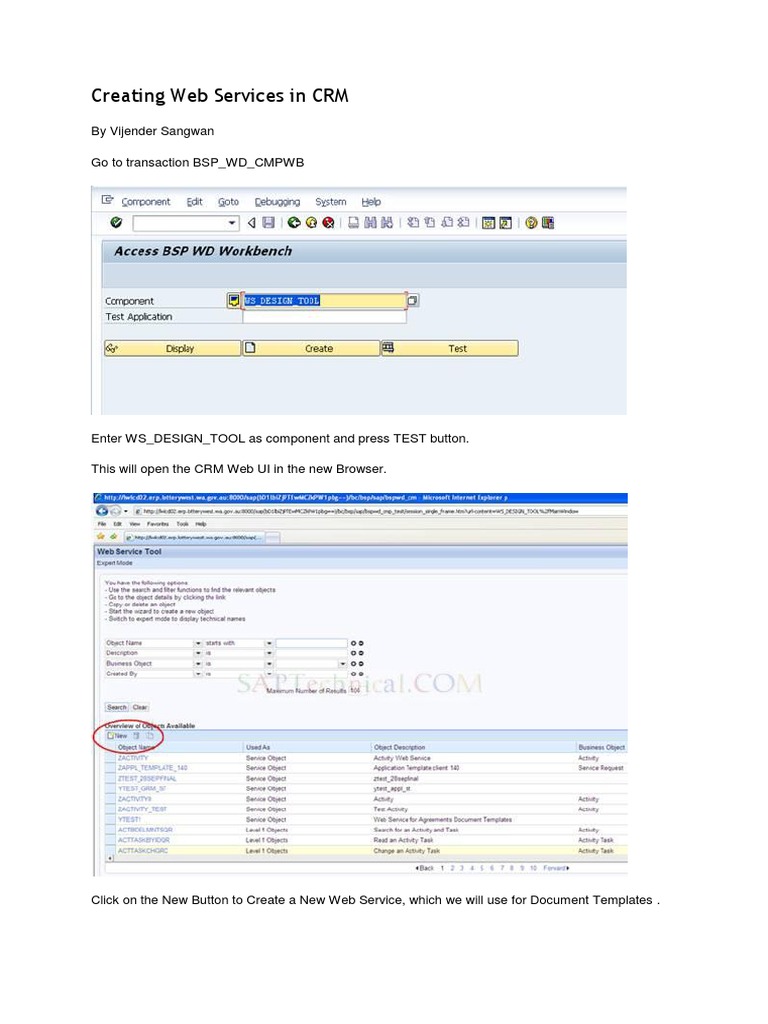Click the Save disk icon in SAP toolbar

pyautogui.click(x=268, y=223)
